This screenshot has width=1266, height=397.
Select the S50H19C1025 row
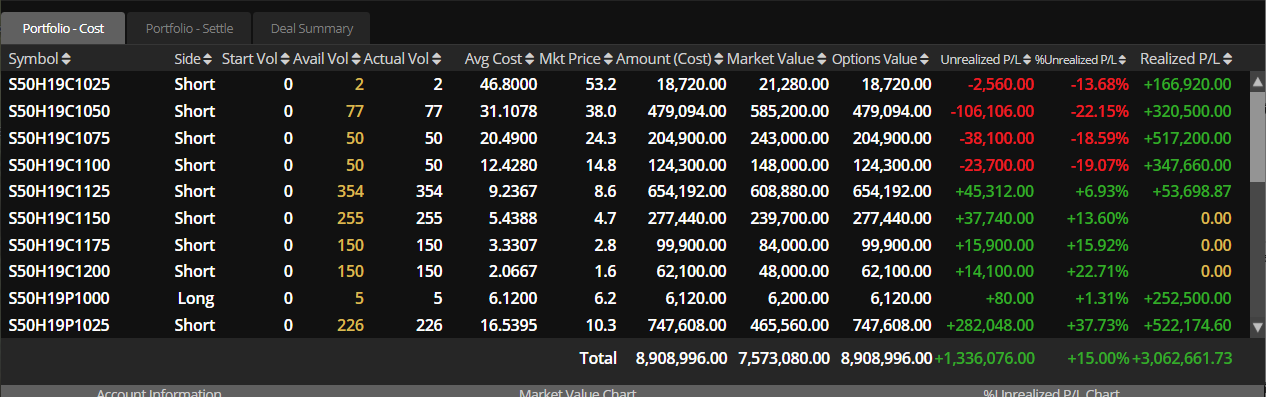pyautogui.click(x=624, y=84)
